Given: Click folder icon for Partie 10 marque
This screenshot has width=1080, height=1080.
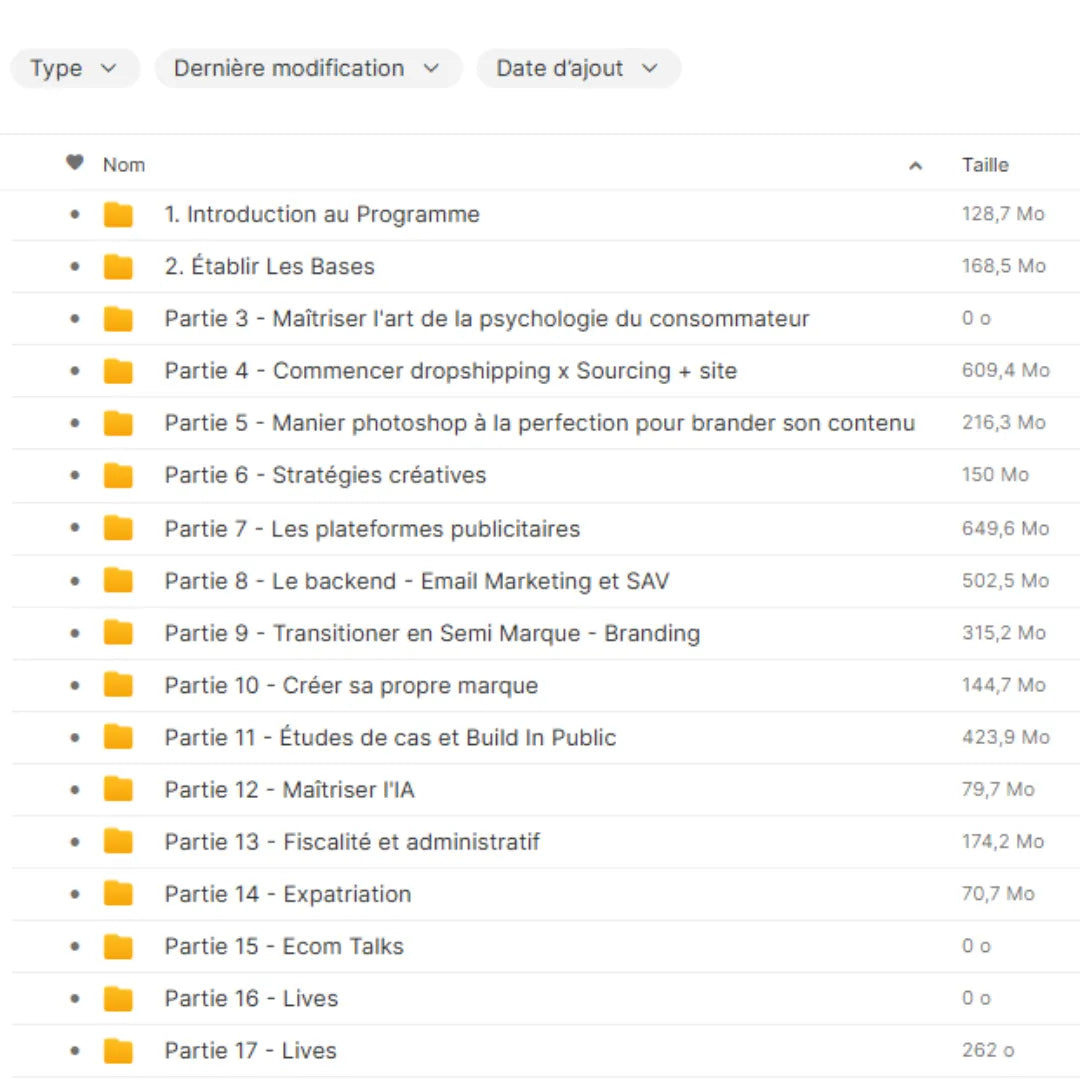Looking at the screenshot, I should pos(118,686).
